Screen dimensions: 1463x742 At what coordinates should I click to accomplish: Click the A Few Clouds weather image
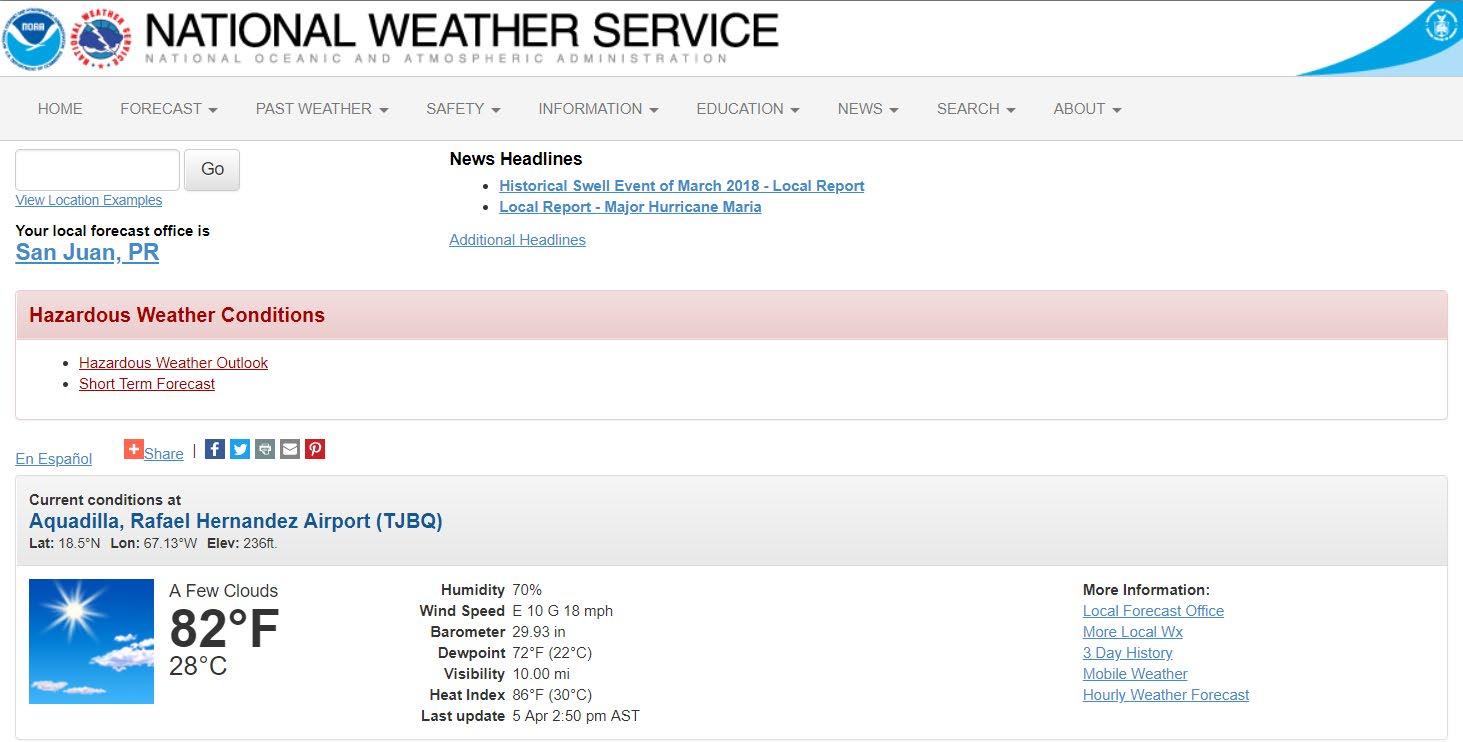[91, 641]
